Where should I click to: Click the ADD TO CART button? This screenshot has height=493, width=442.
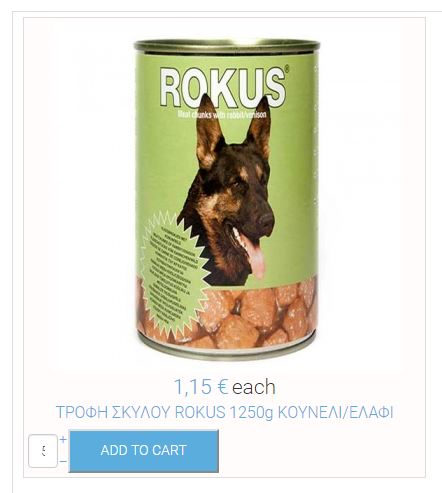pyautogui.click(x=144, y=451)
